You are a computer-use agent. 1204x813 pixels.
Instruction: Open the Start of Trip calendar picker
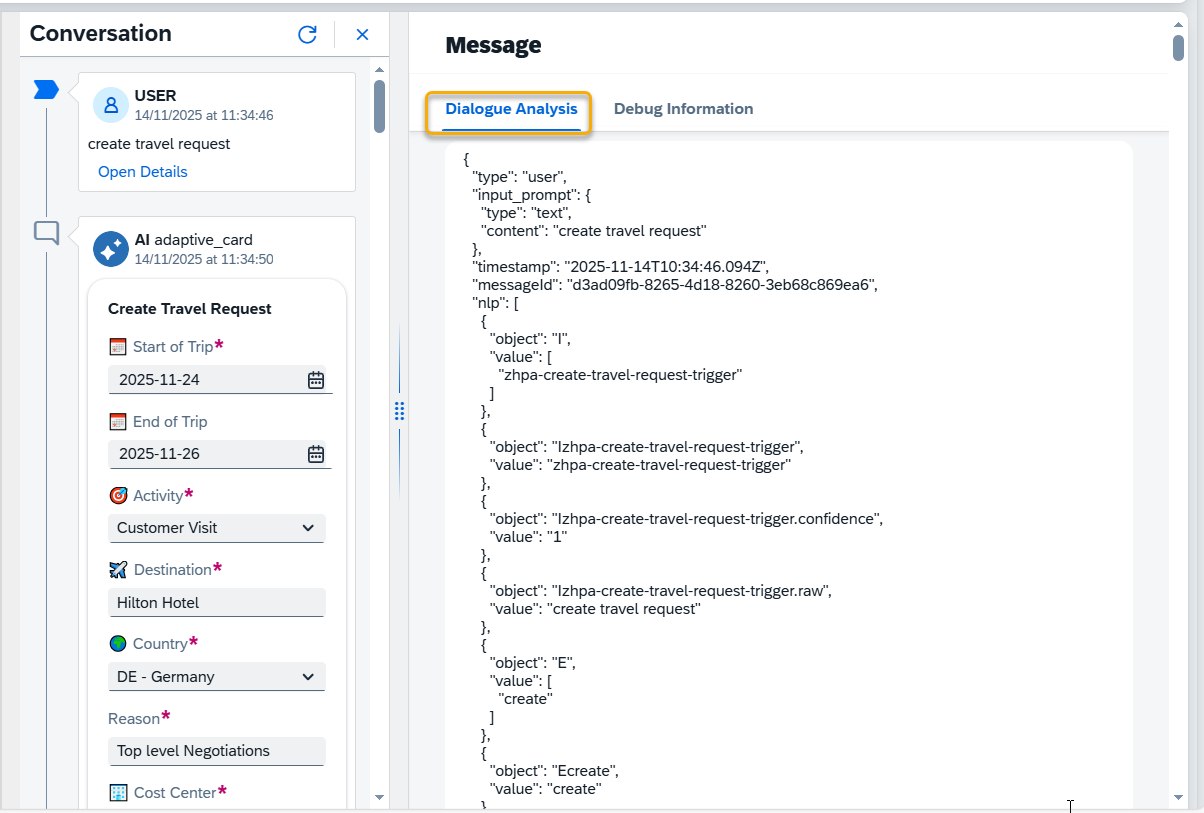[316, 380]
